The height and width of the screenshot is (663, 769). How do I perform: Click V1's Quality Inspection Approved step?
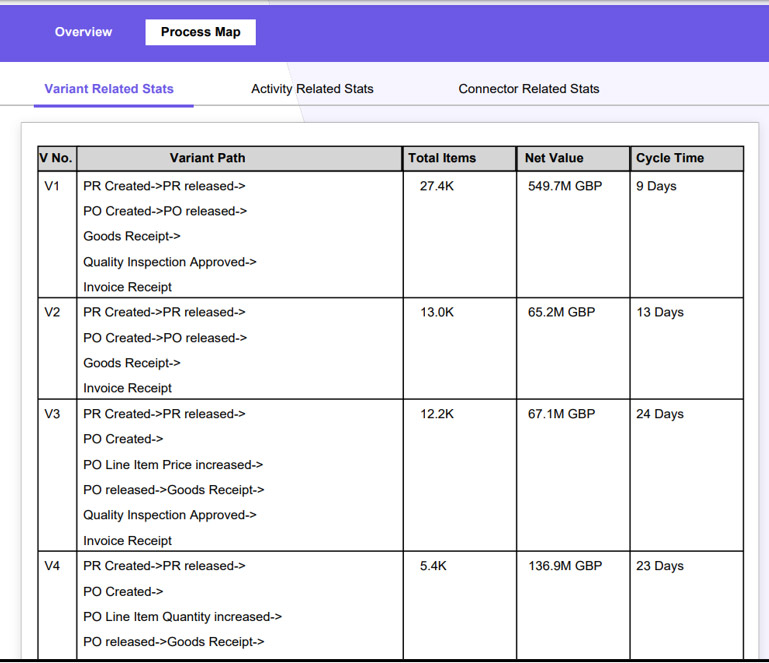(x=170, y=262)
